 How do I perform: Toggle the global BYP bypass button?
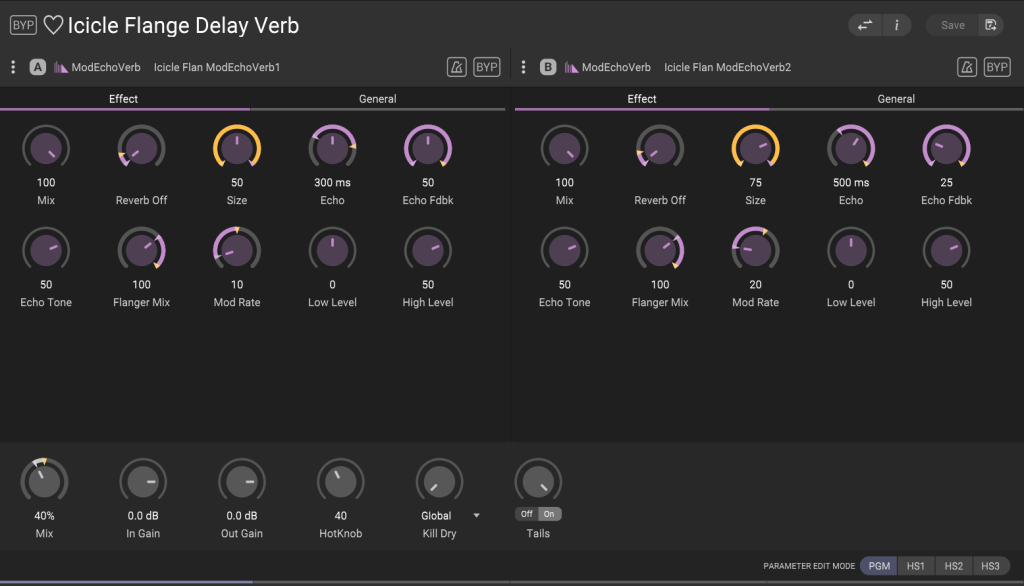click(23, 25)
